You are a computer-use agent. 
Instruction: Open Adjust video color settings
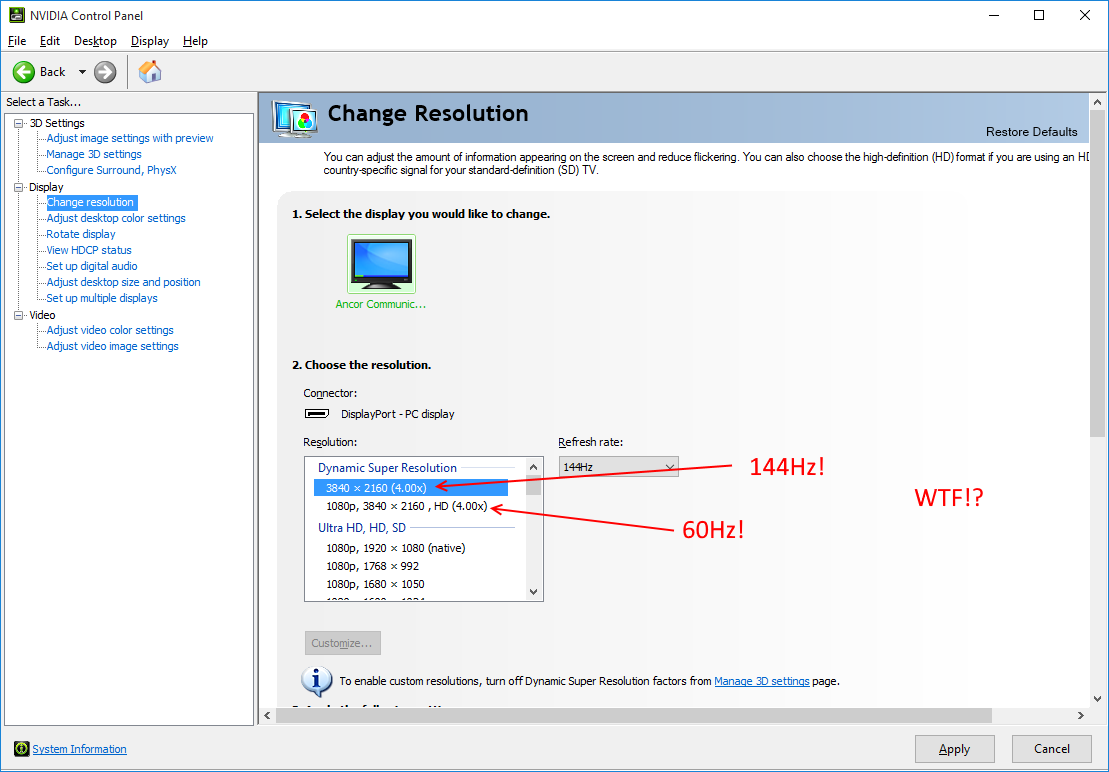[110, 330]
